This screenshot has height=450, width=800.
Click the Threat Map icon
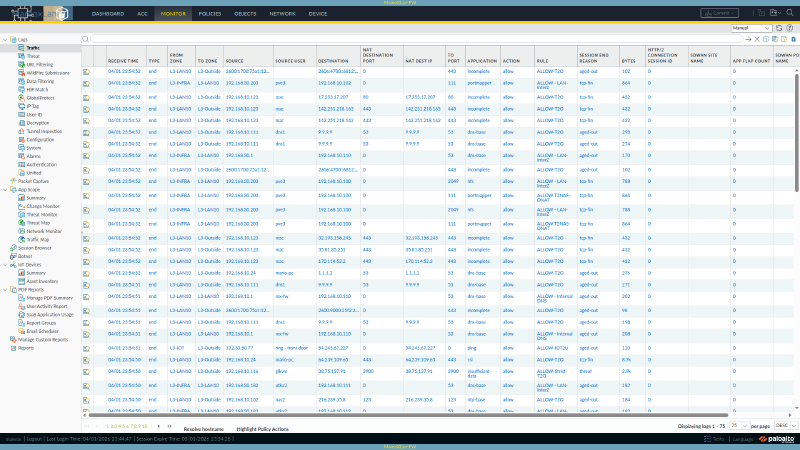(21, 223)
